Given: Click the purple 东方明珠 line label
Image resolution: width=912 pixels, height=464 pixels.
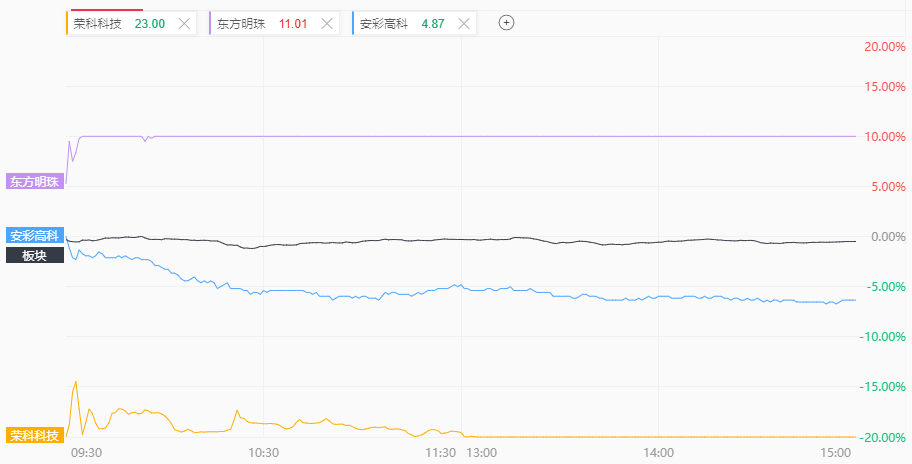Looking at the screenshot, I should click(x=35, y=181).
